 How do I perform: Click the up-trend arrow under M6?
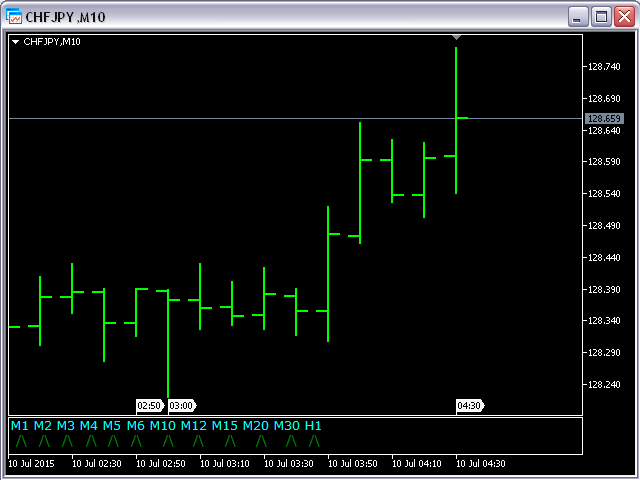136,441
